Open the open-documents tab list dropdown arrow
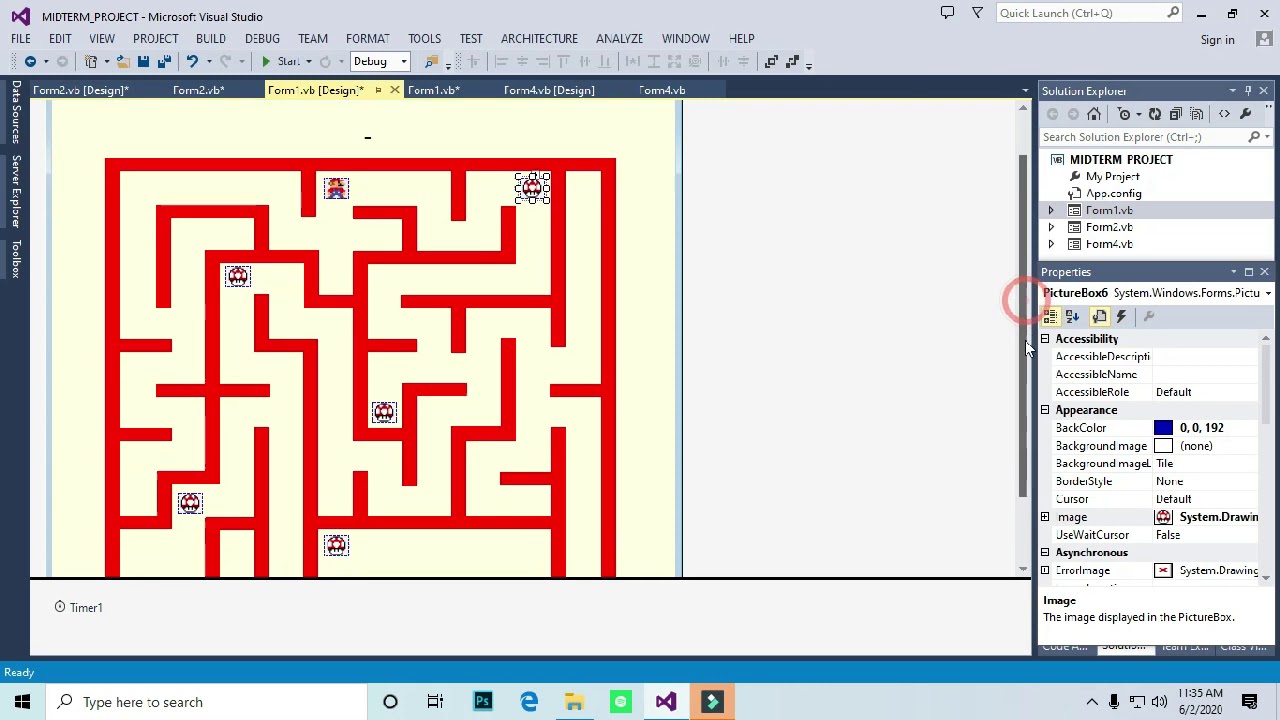The image size is (1280, 720). (1024, 90)
